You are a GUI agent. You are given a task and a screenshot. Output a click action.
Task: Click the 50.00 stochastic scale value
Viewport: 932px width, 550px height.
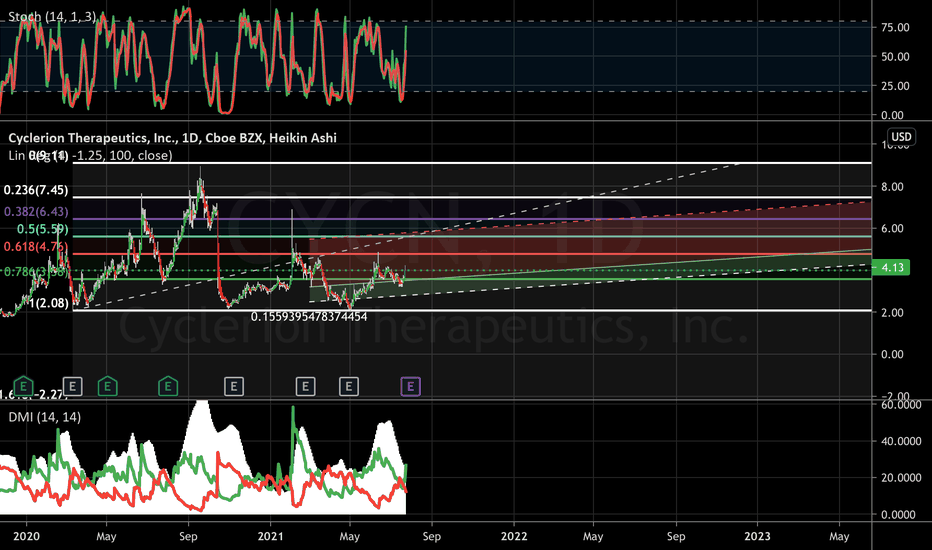(x=895, y=56)
